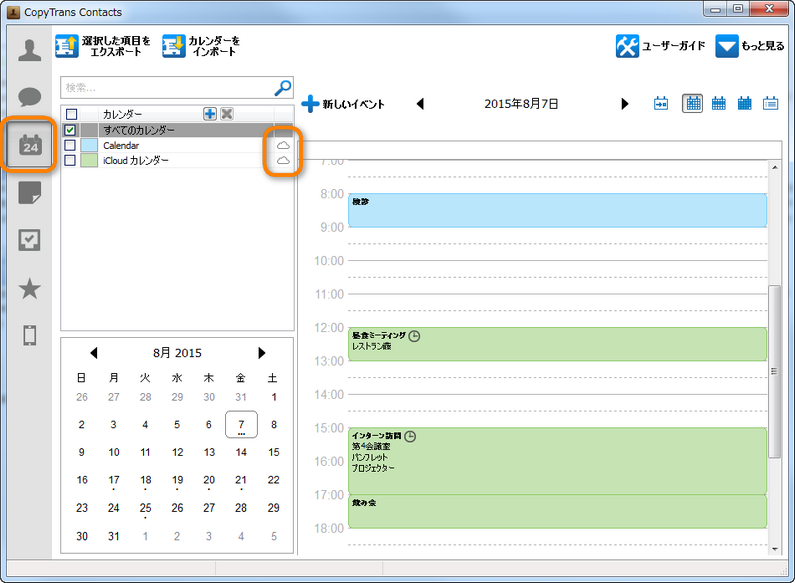Open the Contacts sidebar section
This screenshot has width=795, height=583.
coord(29,50)
